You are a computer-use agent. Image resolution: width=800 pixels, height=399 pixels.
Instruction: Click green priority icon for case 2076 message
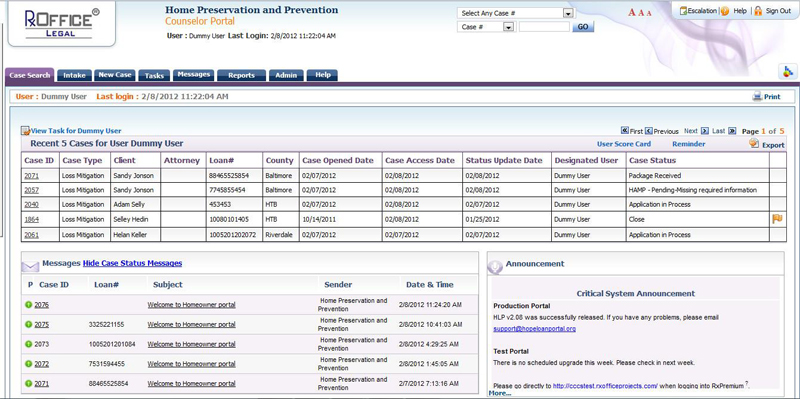pos(29,305)
